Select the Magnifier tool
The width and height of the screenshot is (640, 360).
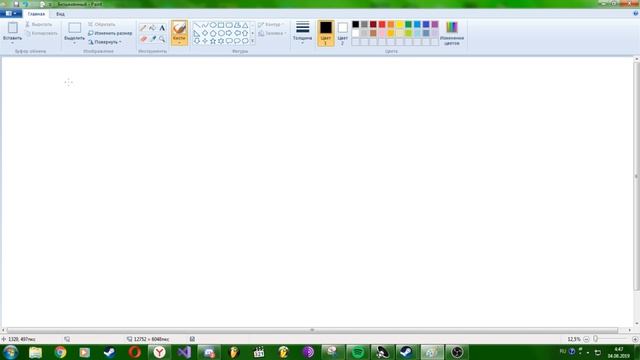point(162,39)
